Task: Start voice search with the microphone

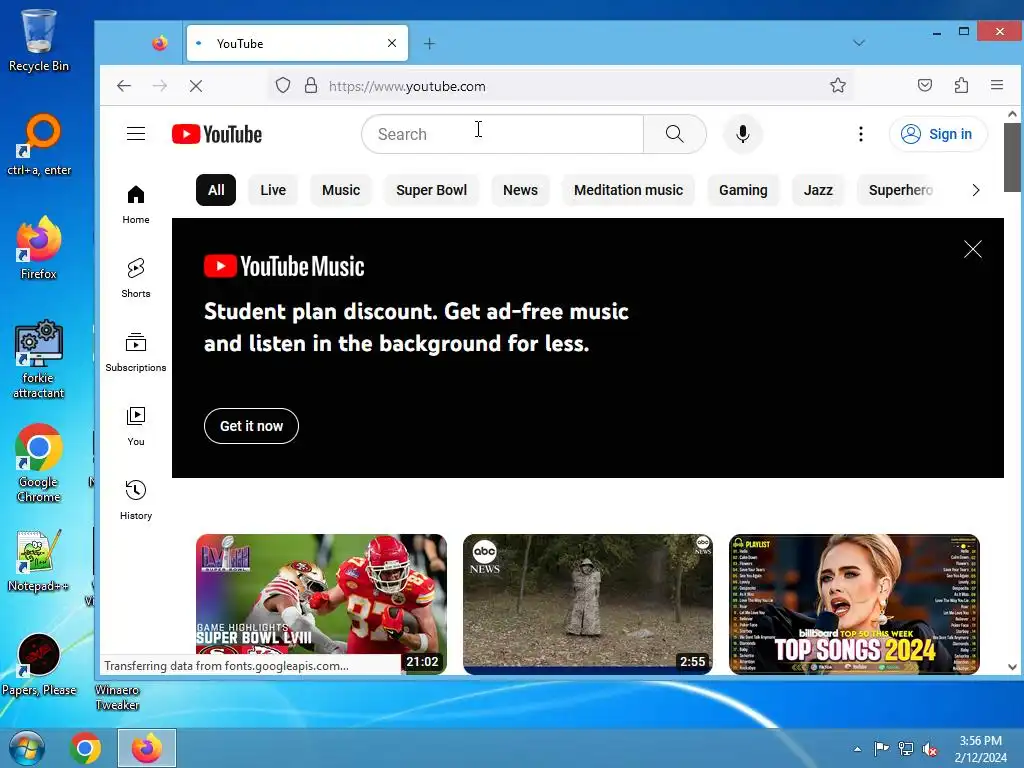Action: [743, 134]
